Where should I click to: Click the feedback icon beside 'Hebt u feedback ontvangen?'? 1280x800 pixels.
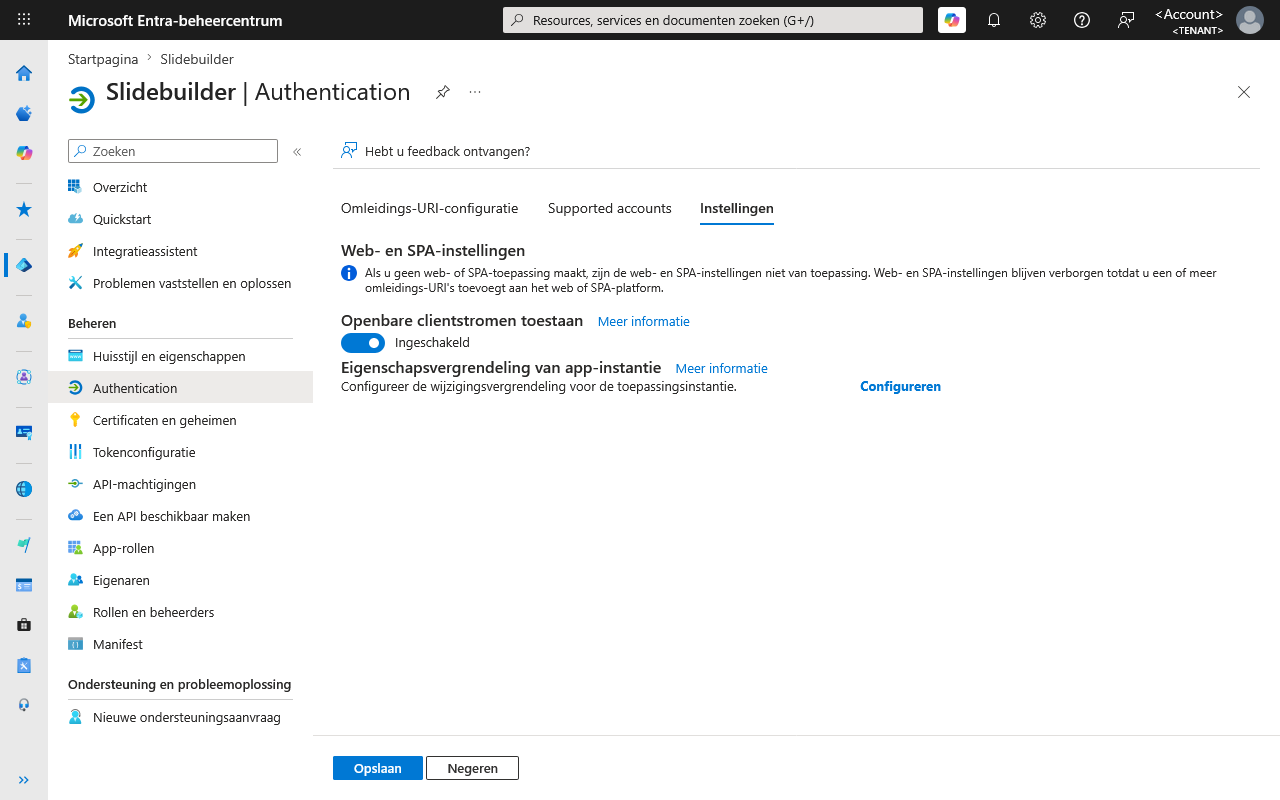[349, 151]
